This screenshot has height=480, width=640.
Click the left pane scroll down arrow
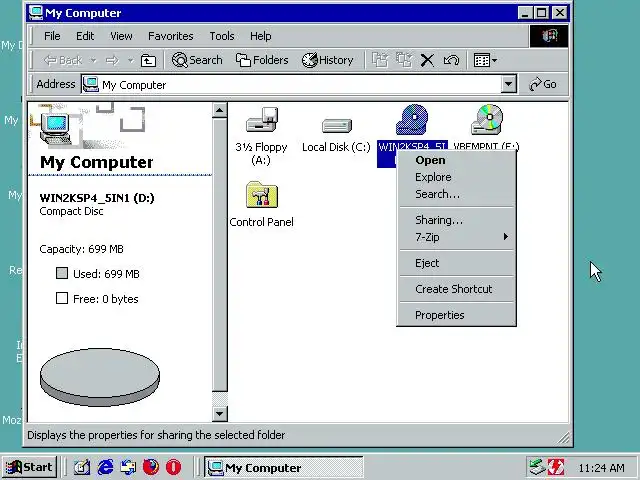[220, 414]
